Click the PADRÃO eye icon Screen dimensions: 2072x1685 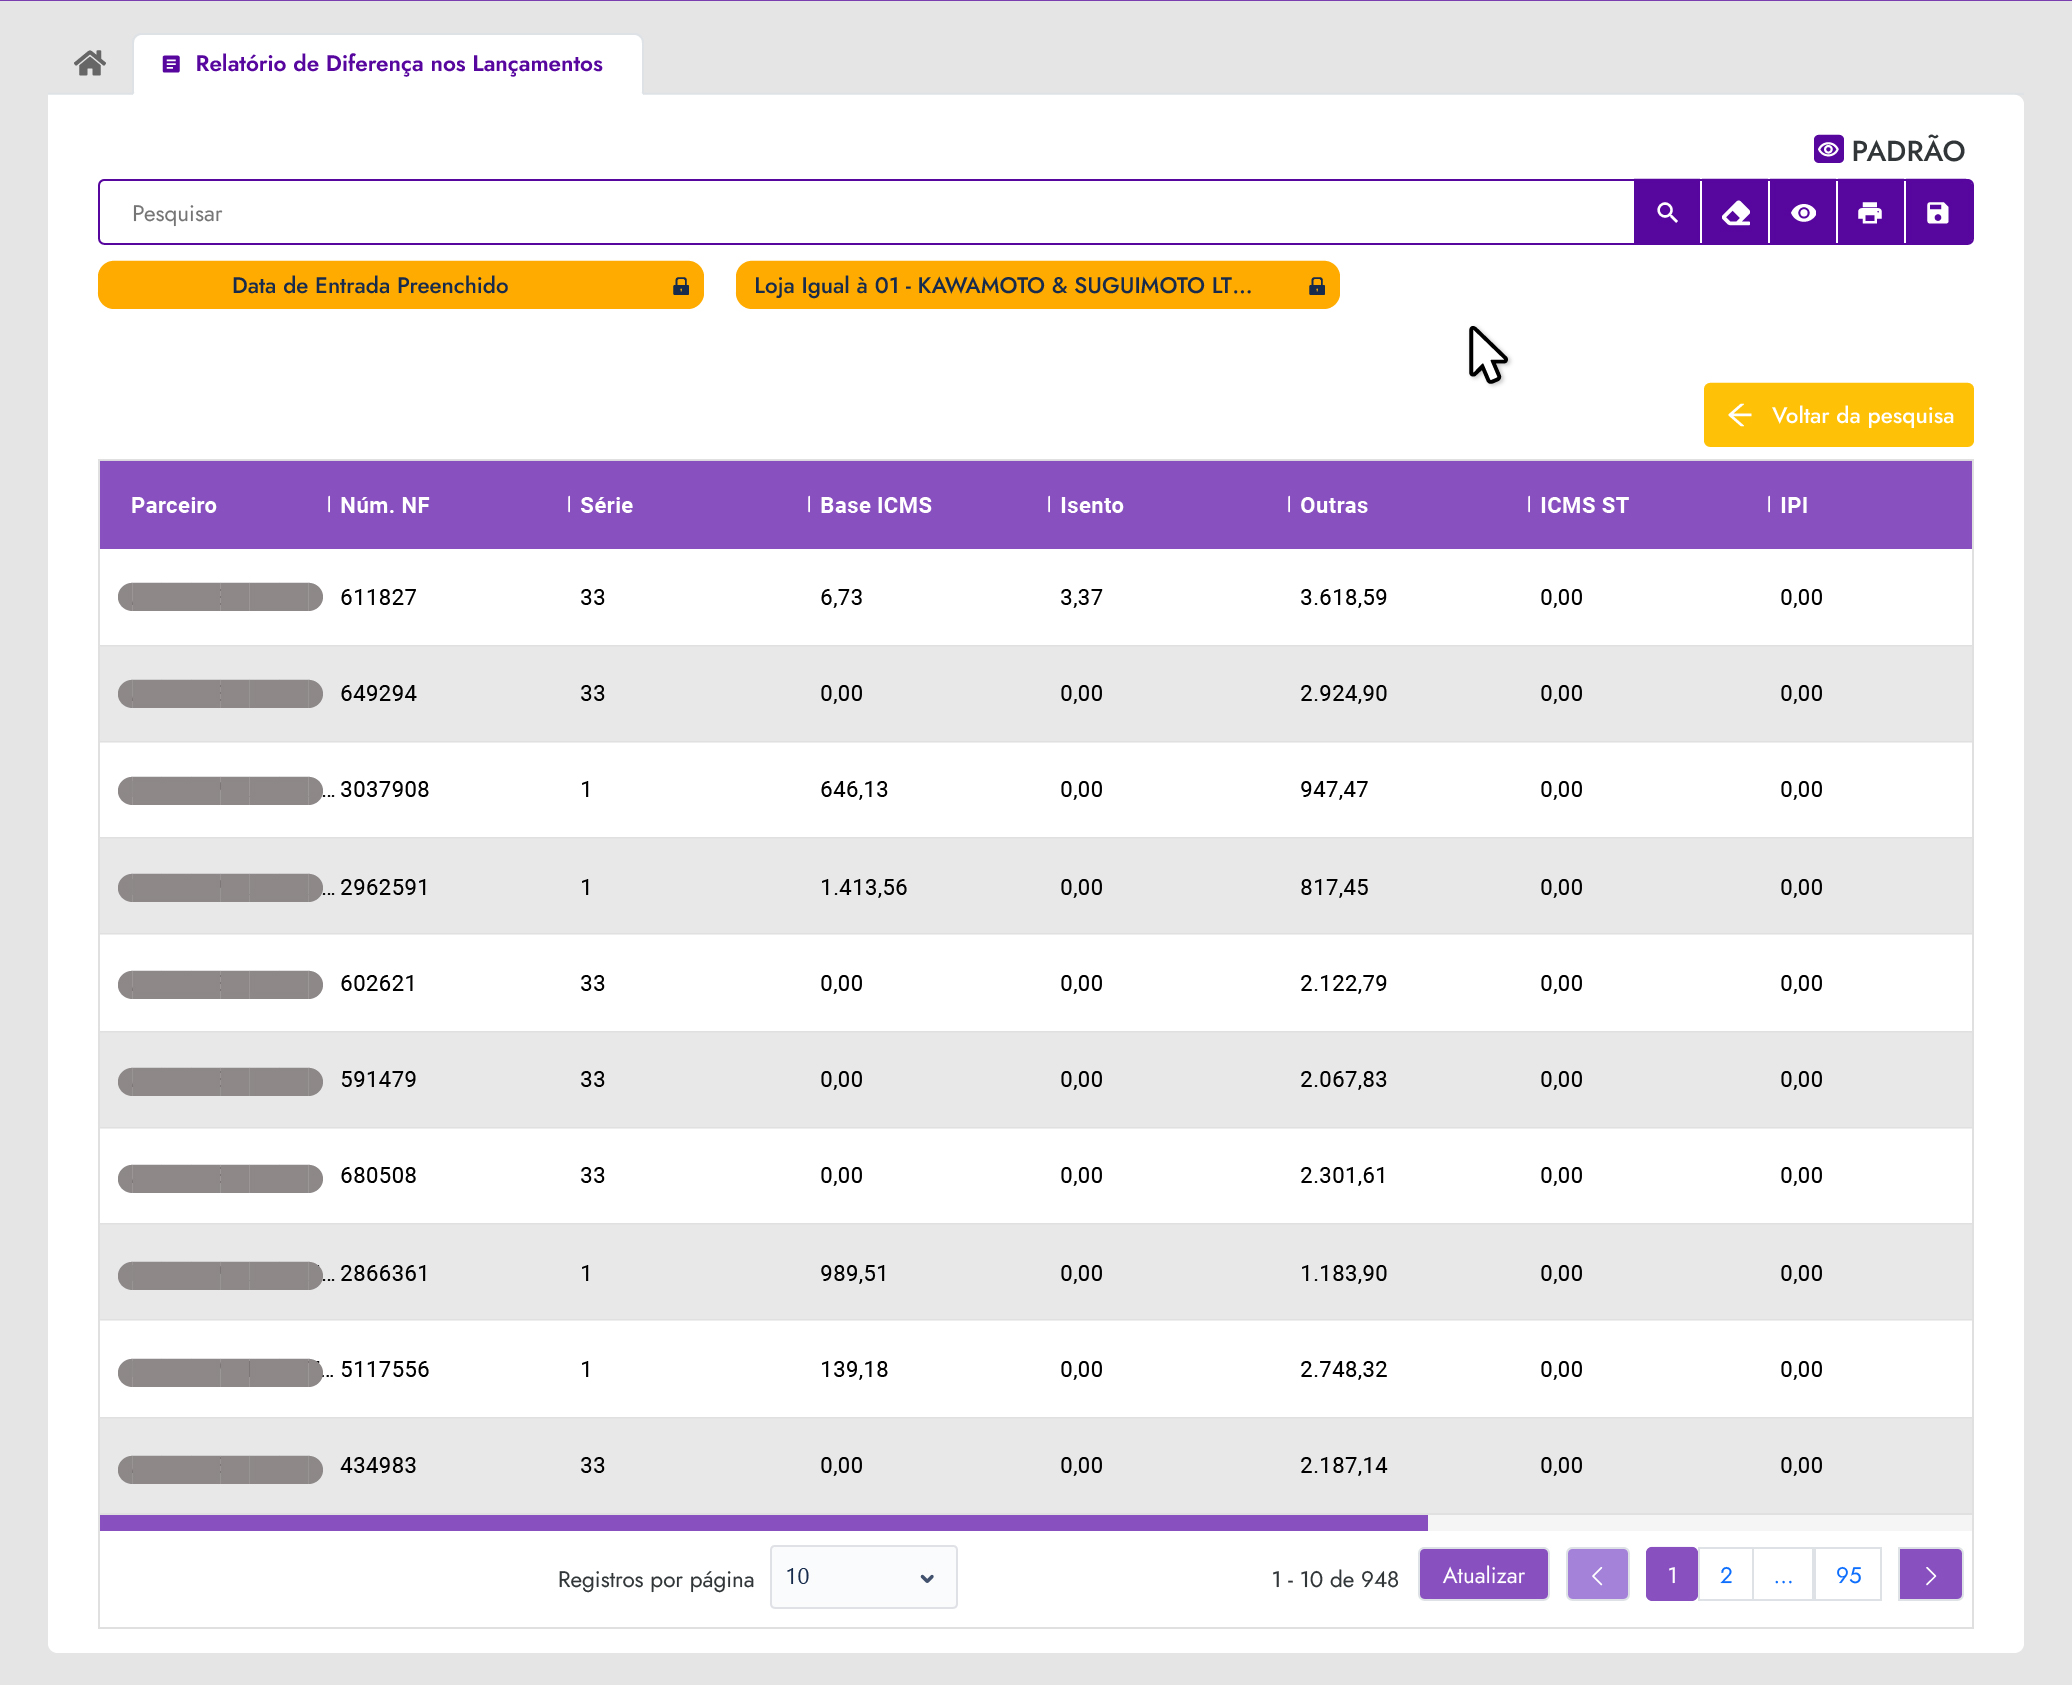click(x=1828, y=150)
